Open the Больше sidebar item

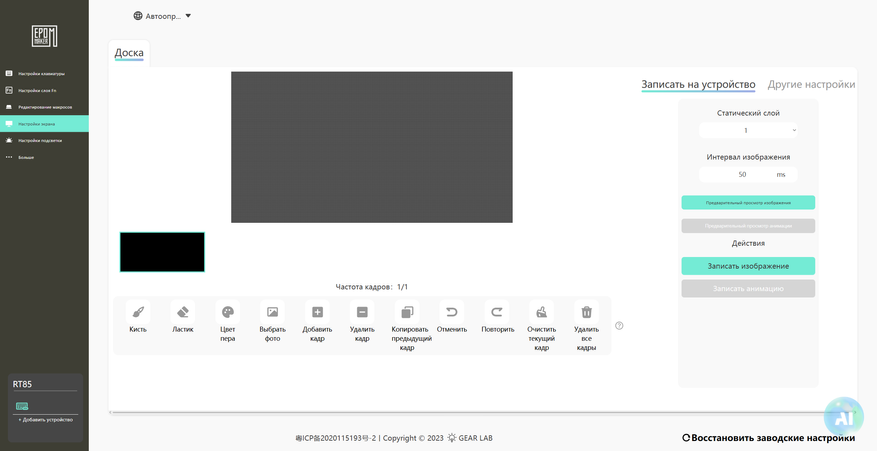pos(44,157)
